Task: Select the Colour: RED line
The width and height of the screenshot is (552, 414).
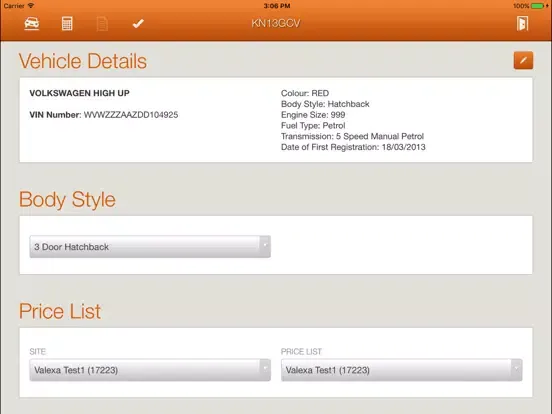Action: tap(305, 93)
